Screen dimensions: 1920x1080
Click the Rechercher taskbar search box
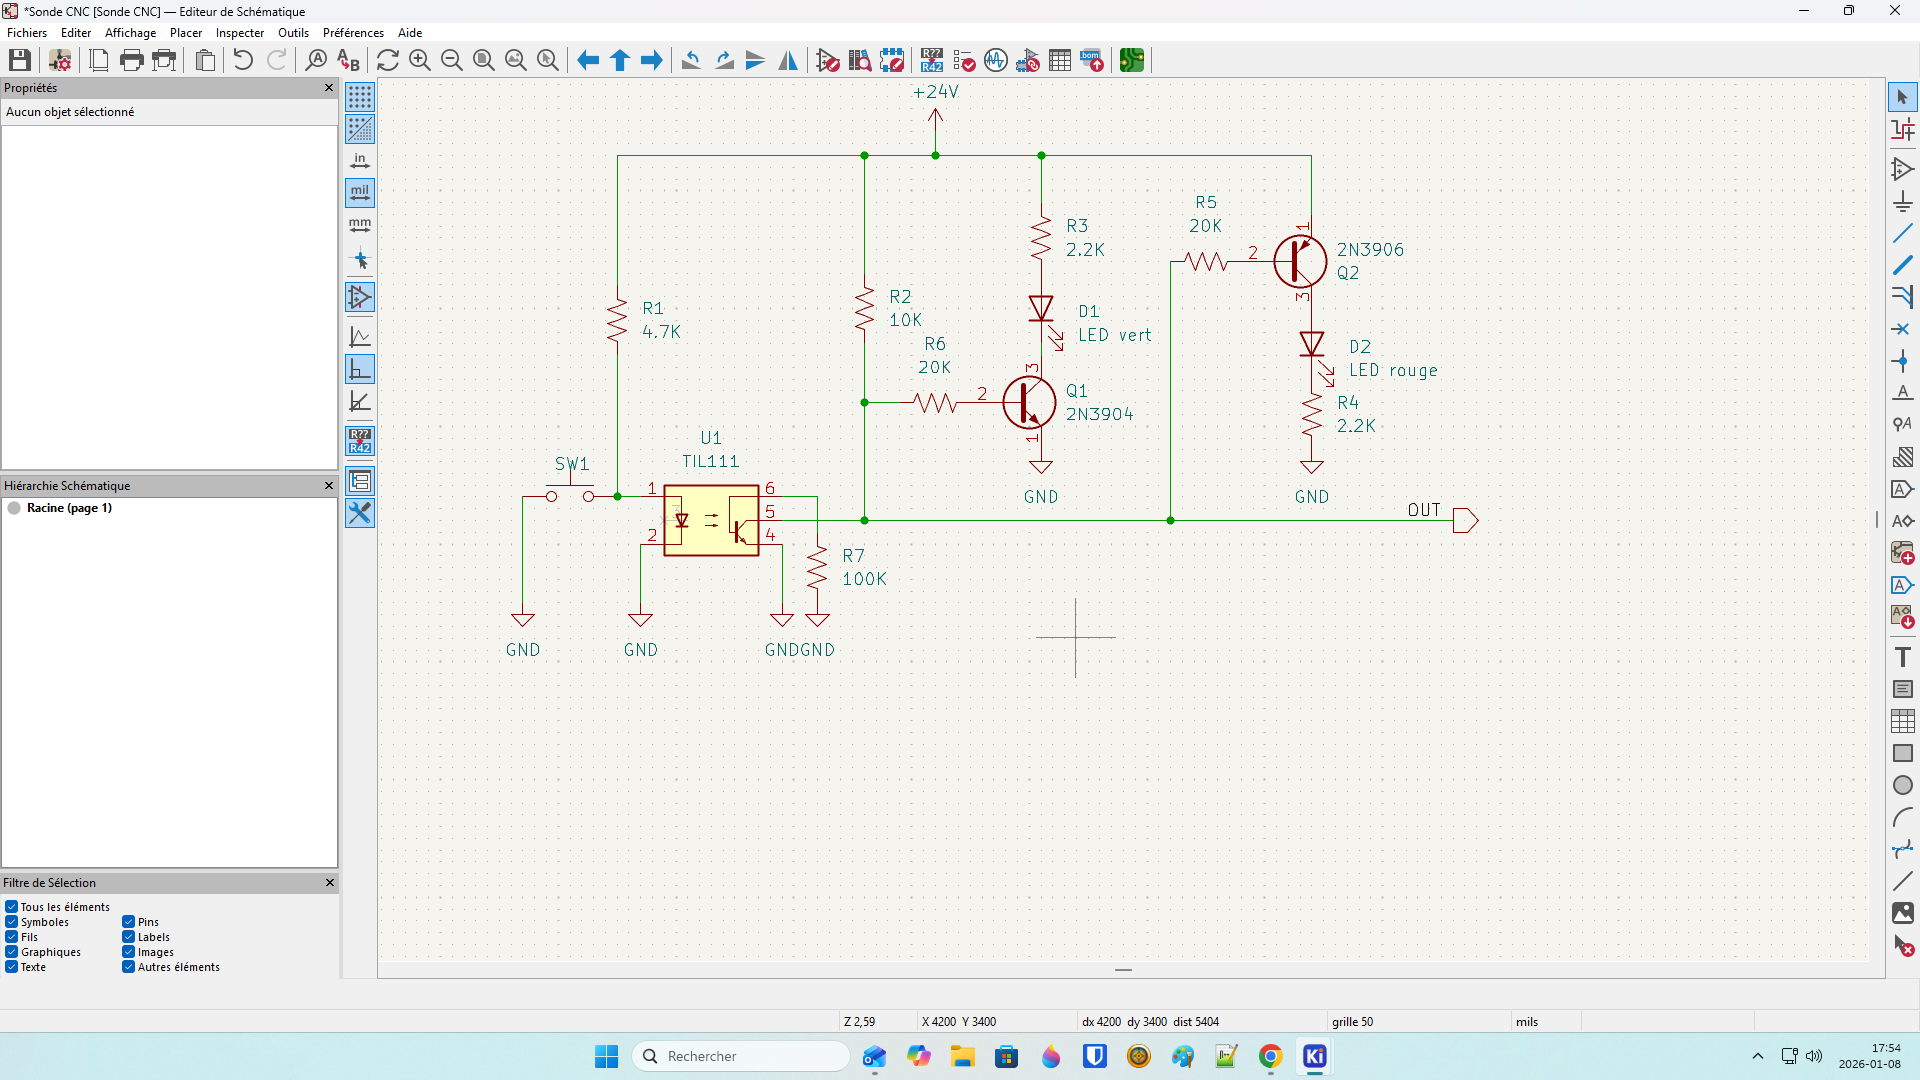pyautogui.click(x=742, y=1056)
